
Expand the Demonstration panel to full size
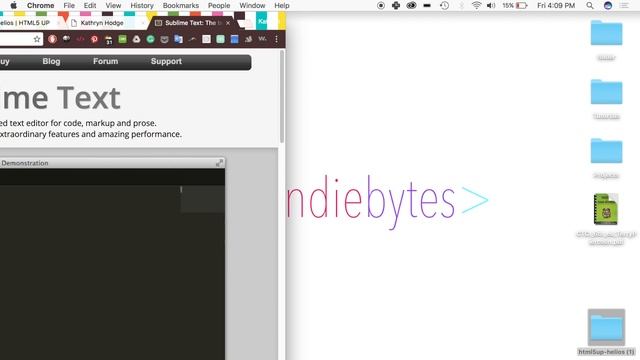[x=220, y=163]
